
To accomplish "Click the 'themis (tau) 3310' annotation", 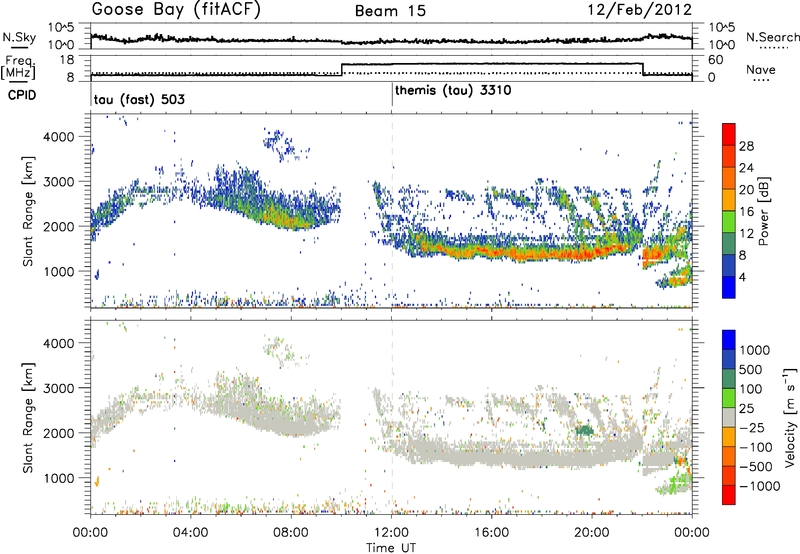I will point(453,91).
